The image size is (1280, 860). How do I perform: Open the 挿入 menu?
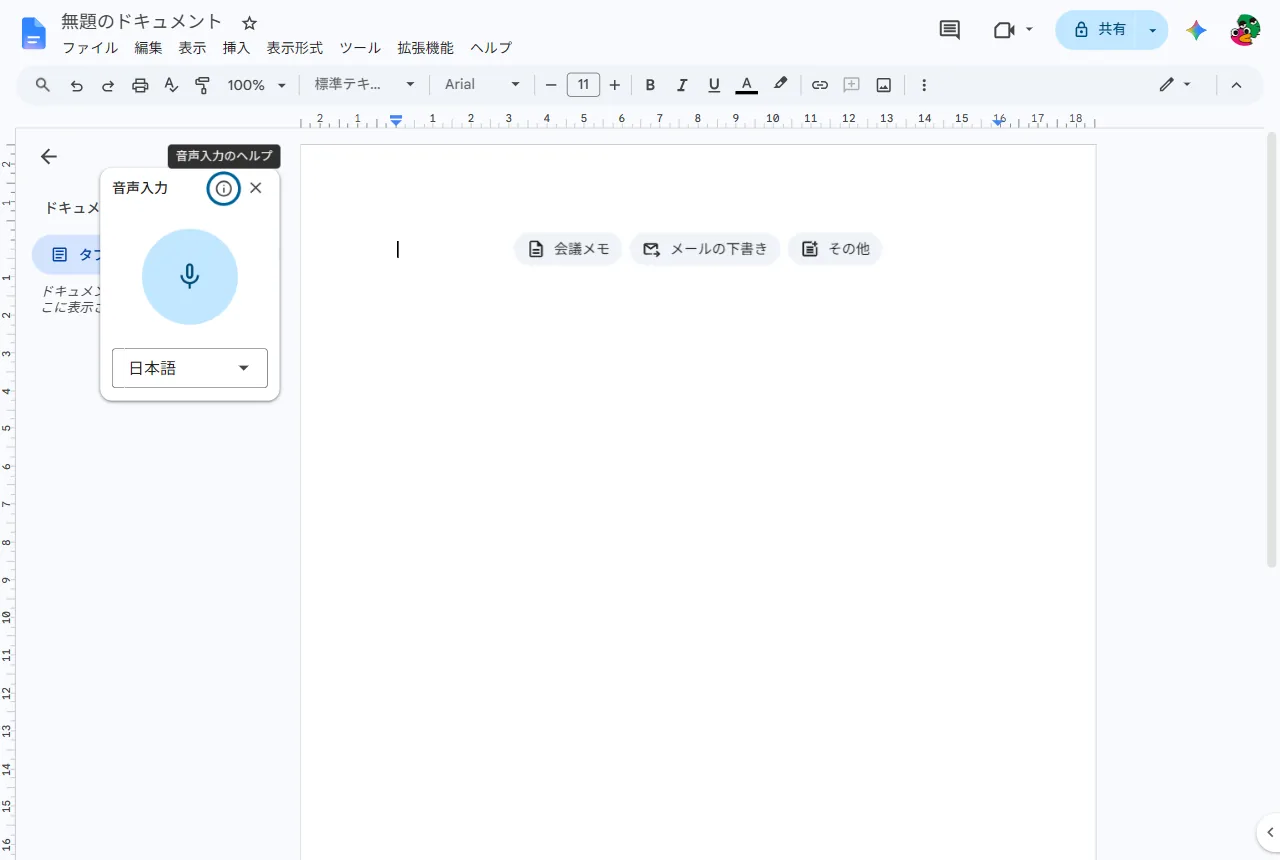click(236, 48)
